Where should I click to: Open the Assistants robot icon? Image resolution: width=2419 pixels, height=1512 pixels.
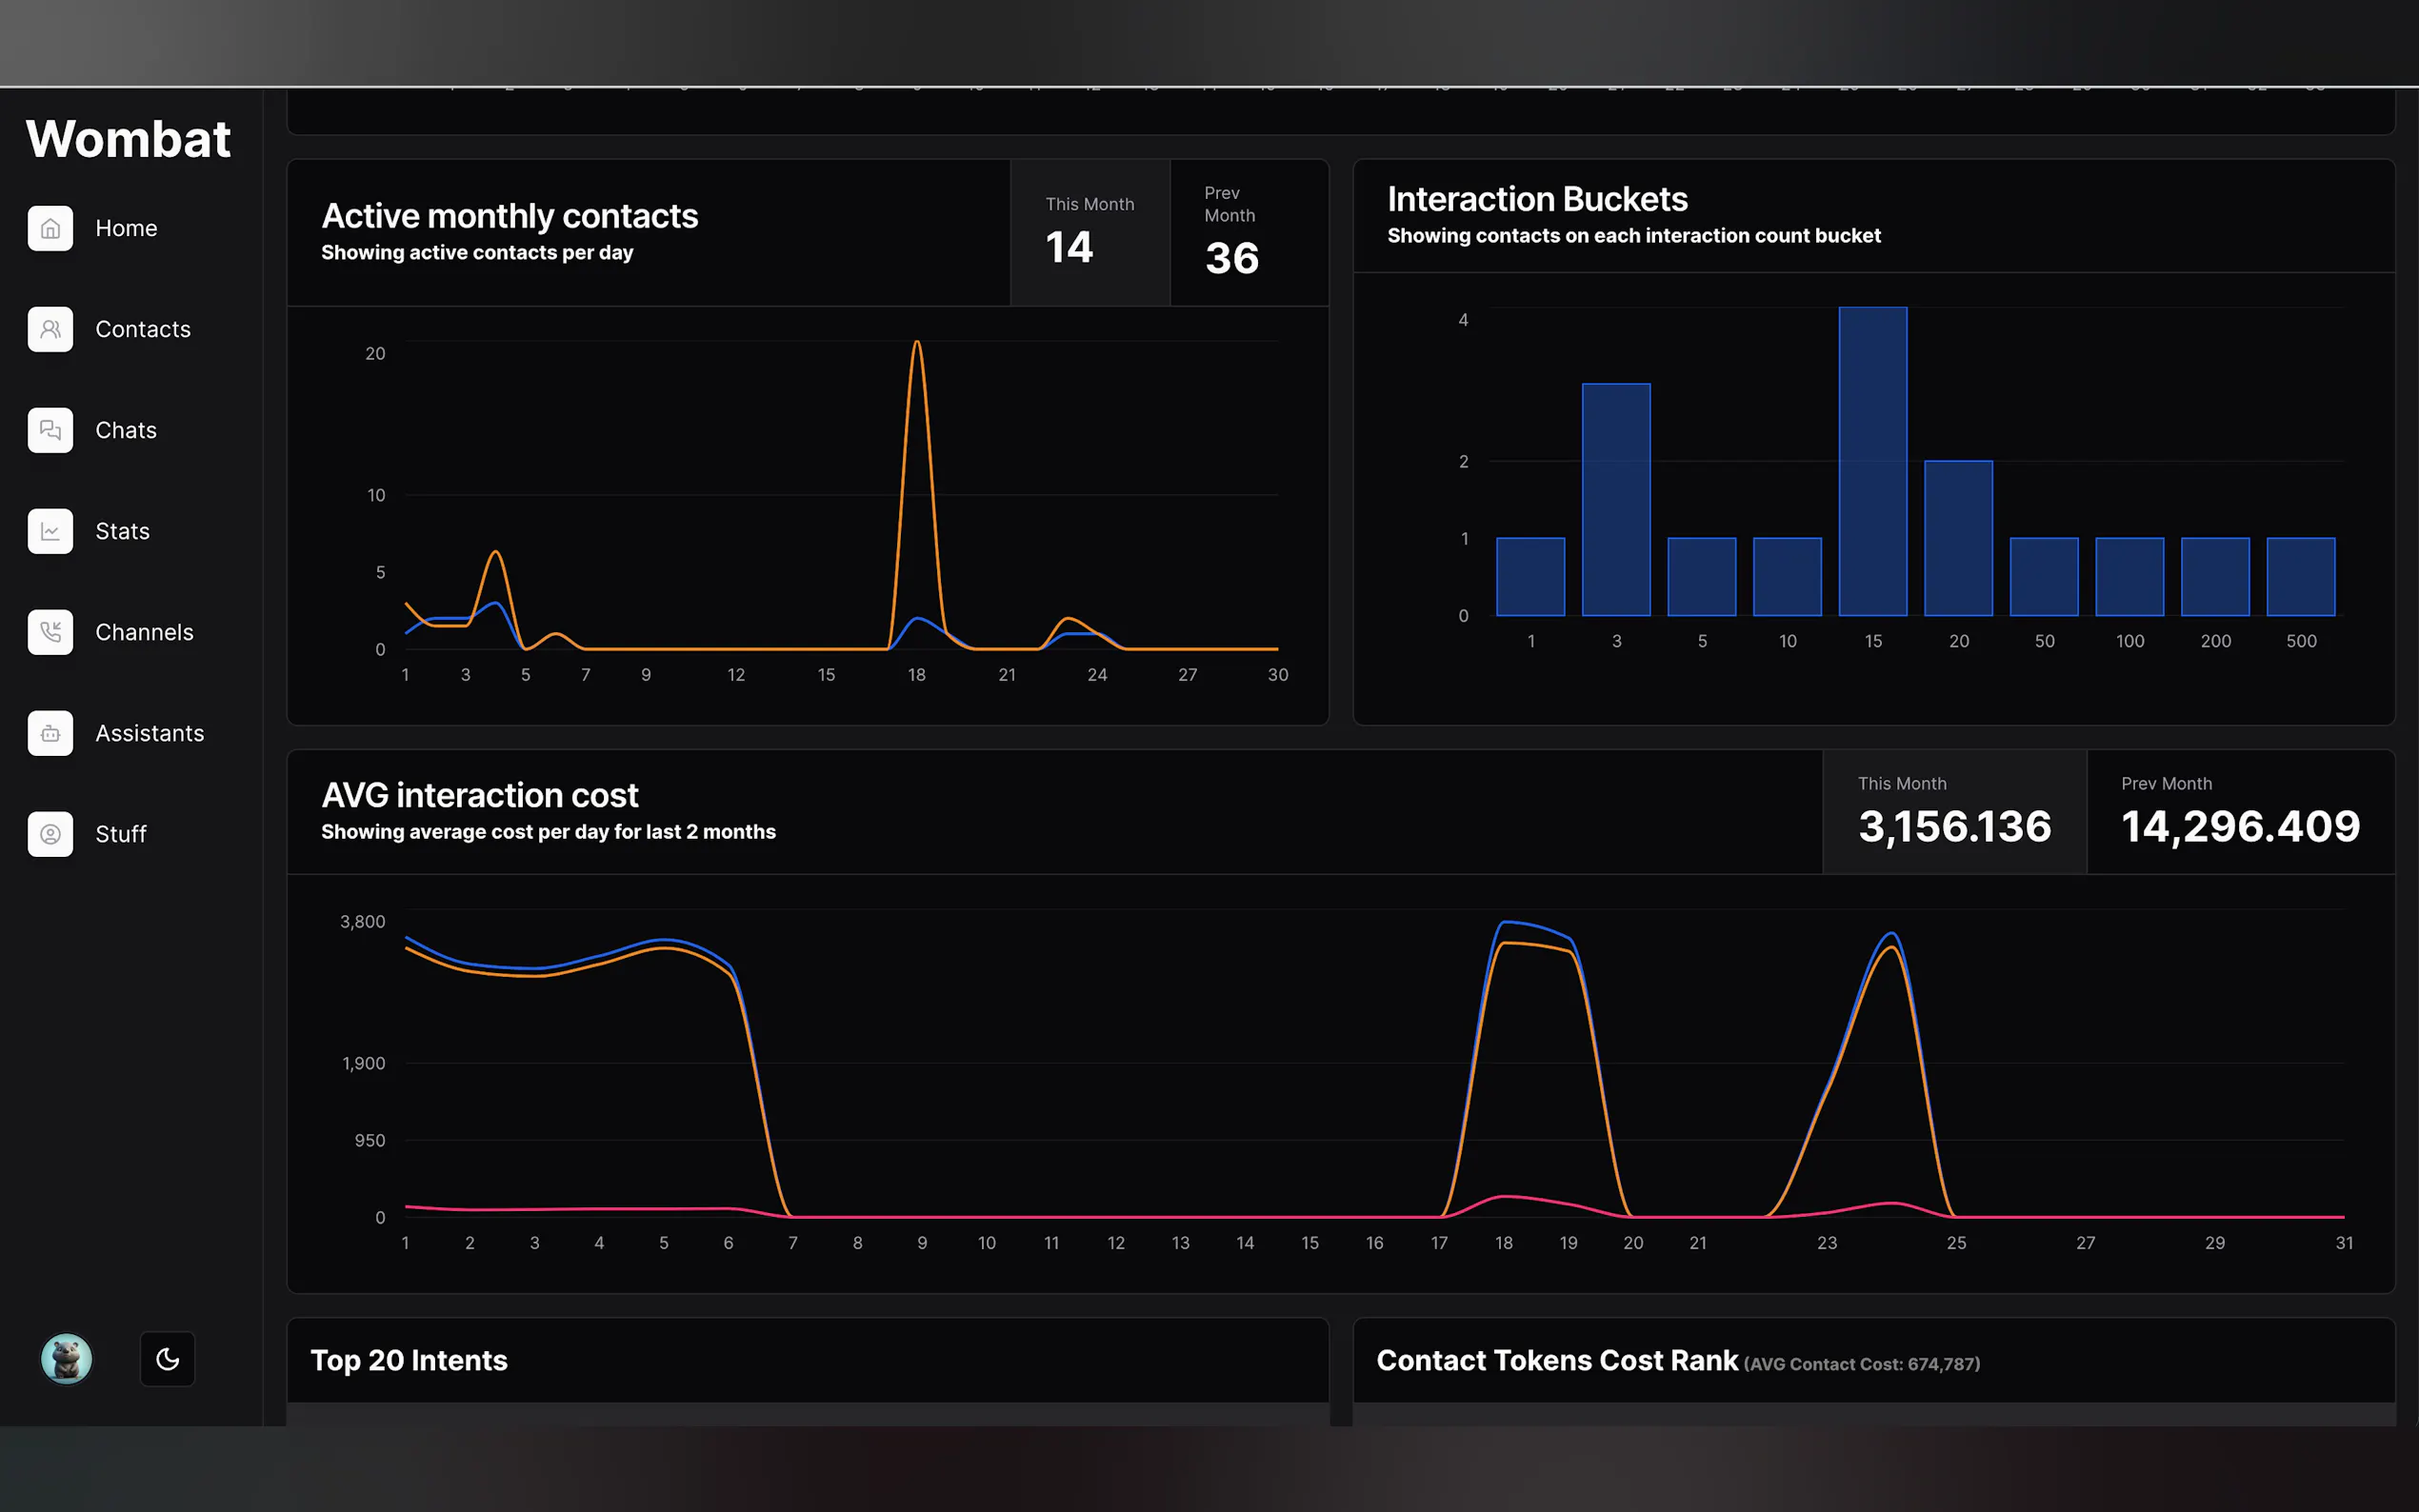pyautogui.click(x=50, y=734)
